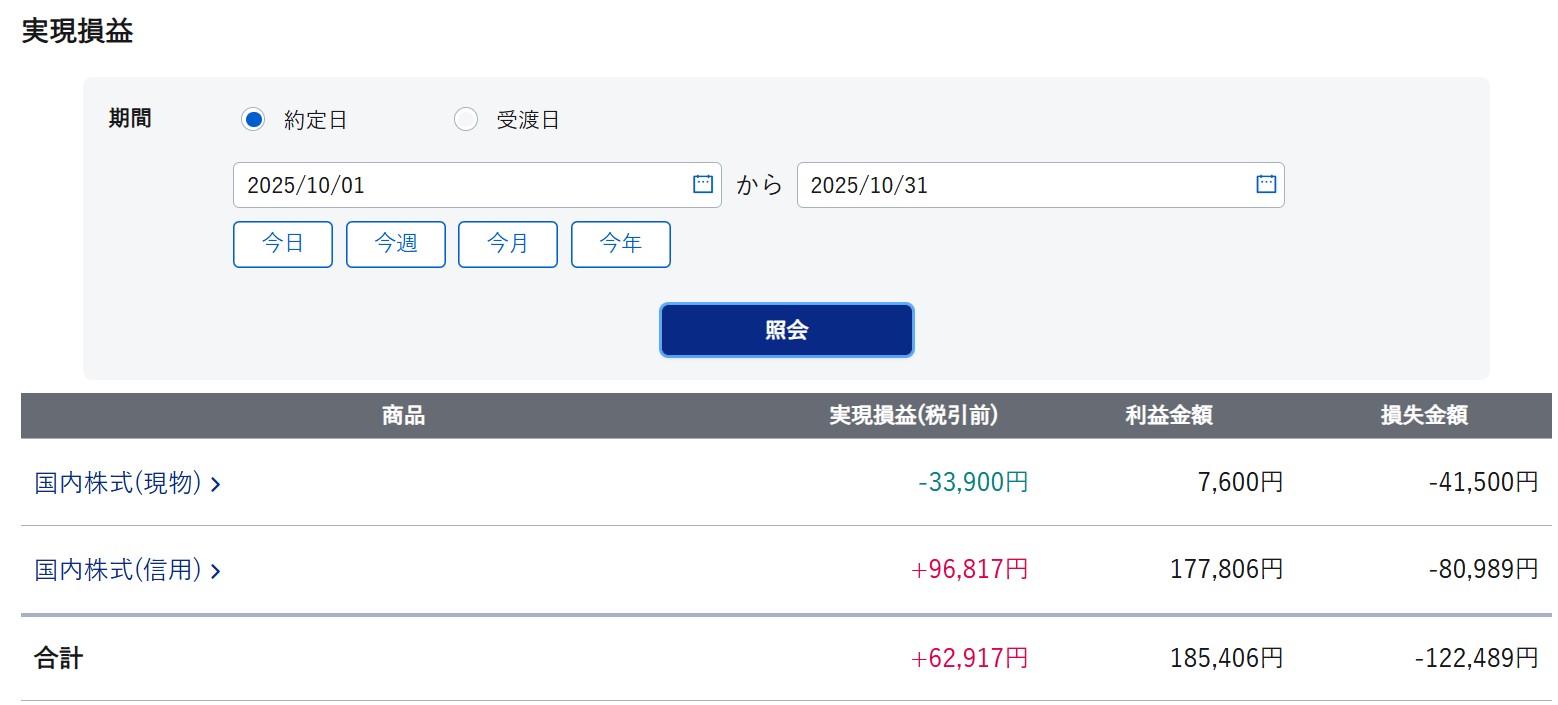The height and width of the screenshot is (705, 1558).
Task: Click the start date field showing 2025/10/01
Action: click(x=460, y=185)
